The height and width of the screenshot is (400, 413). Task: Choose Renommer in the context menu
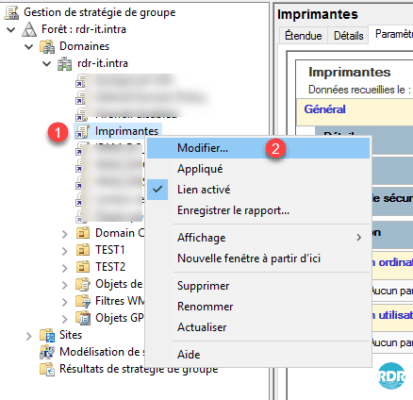[x=259, y=306]
